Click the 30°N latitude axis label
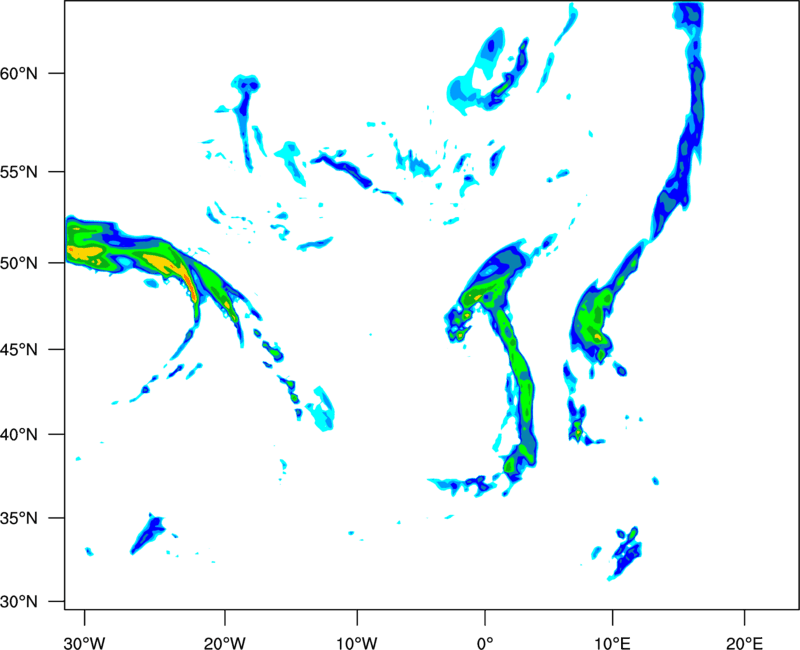This screenshot has height=650, width=800. [x=19, y=602]
